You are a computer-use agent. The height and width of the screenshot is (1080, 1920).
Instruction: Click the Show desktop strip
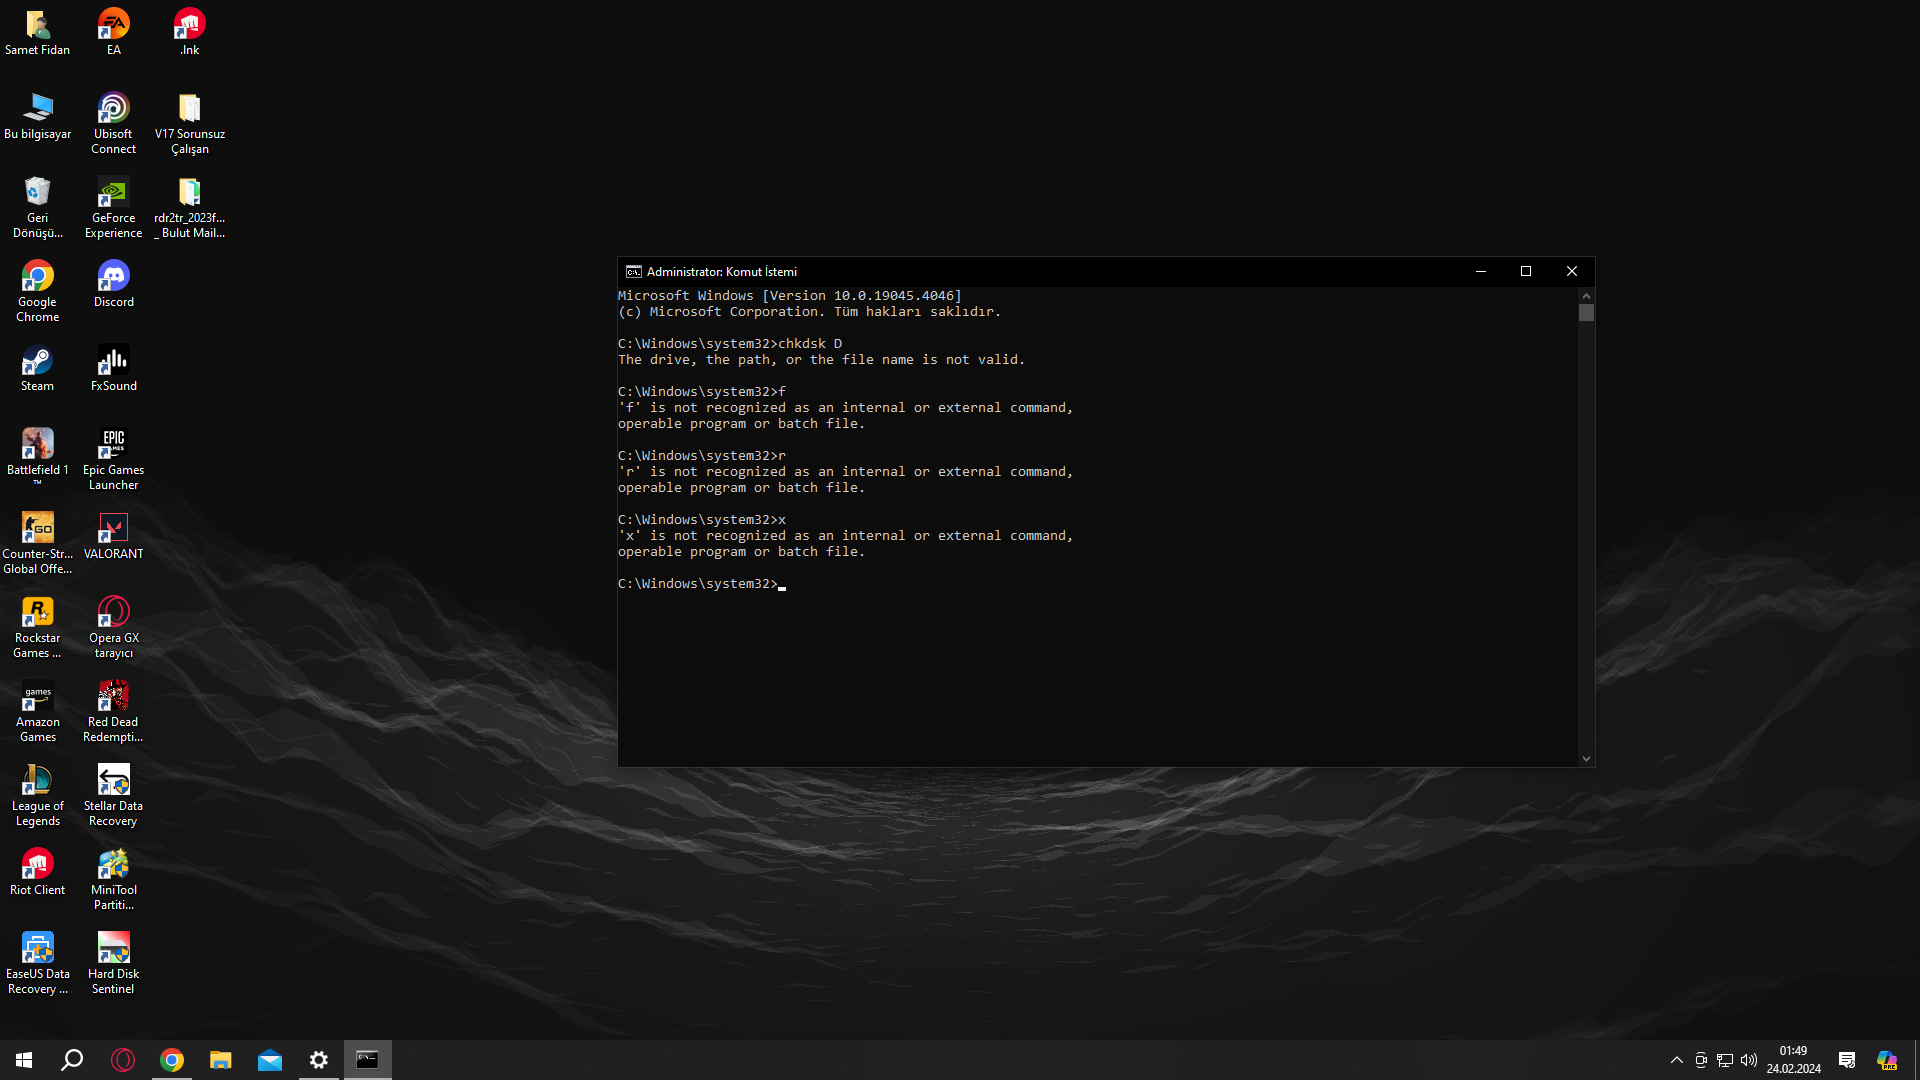point(1916,1060)
